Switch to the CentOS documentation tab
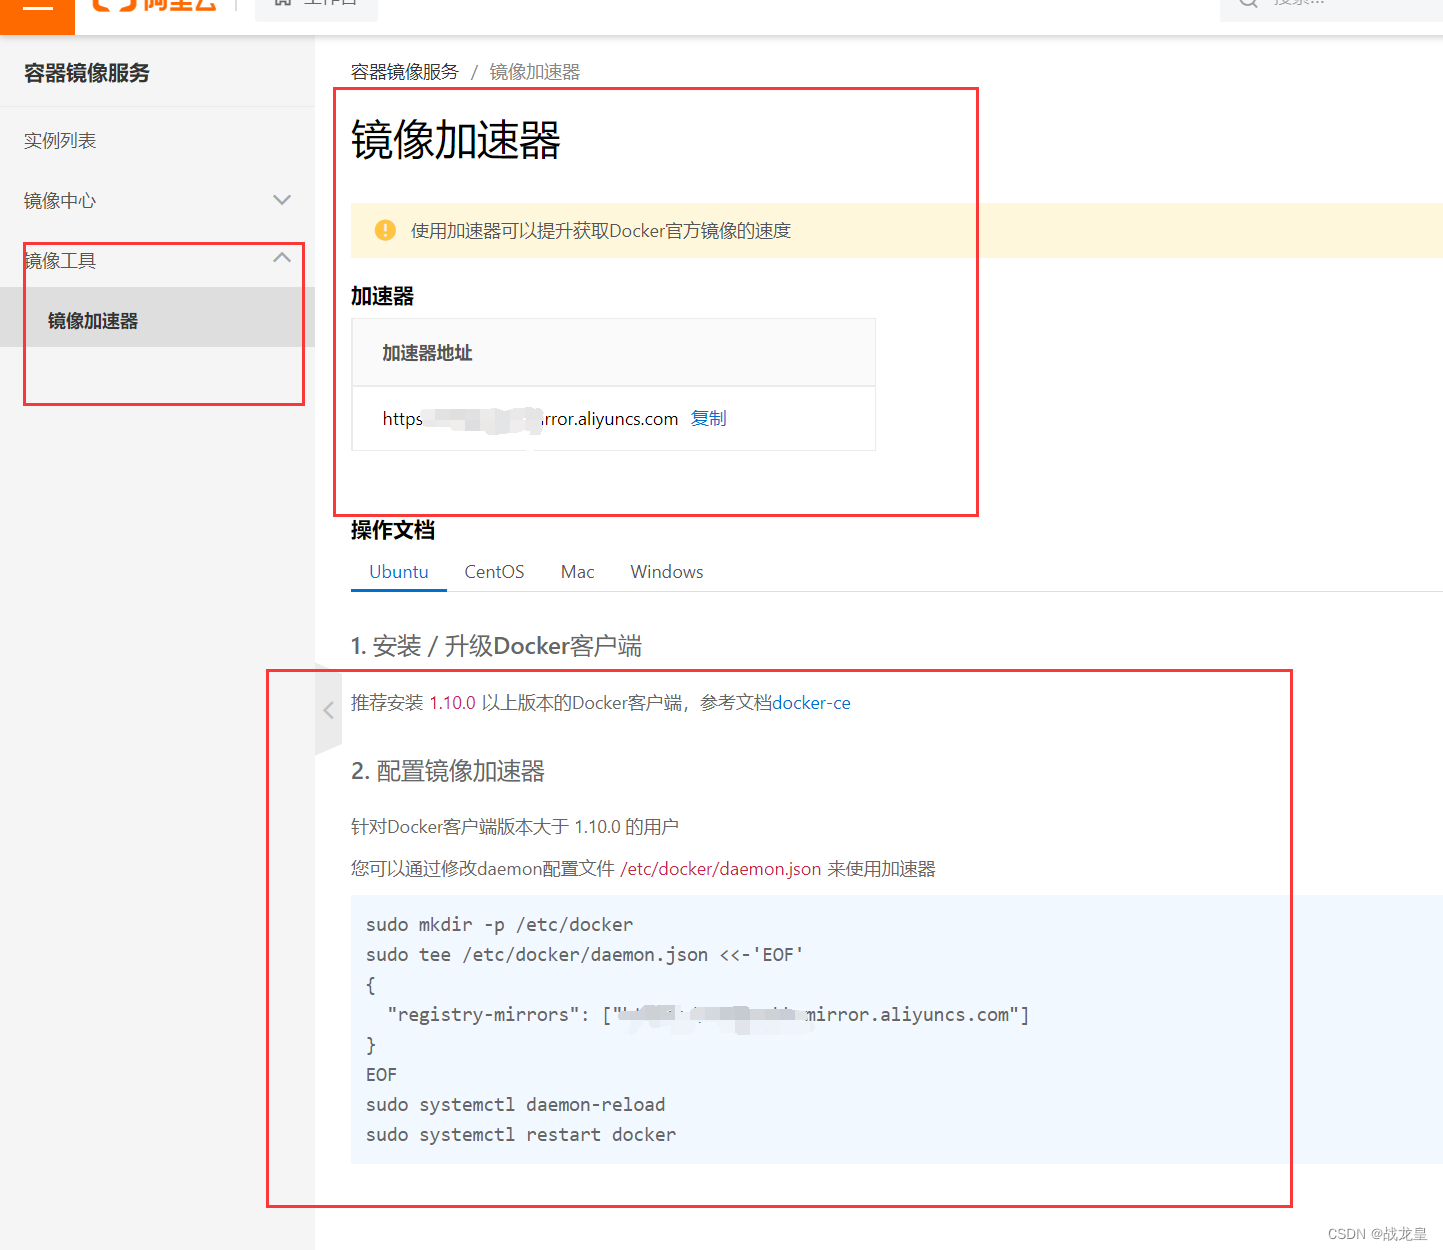1443x1250 pixels. [x=494, y=572]
